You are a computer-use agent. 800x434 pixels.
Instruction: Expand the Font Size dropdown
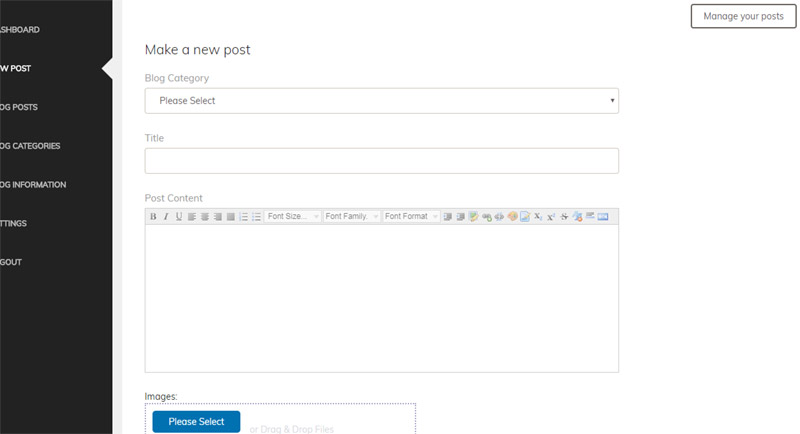[x=292, y=217]
